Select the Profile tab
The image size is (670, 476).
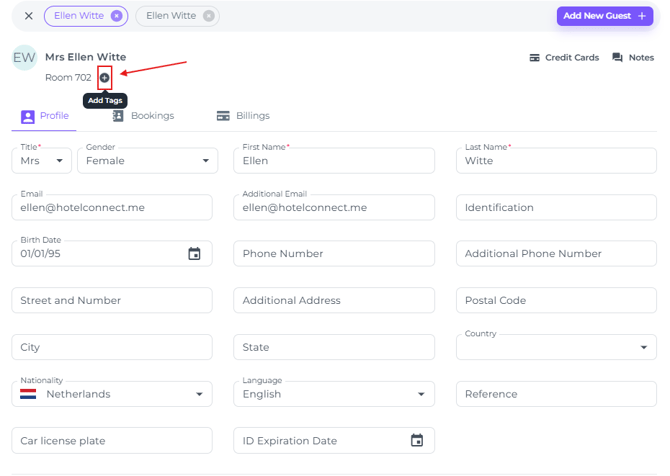(45, 116)
